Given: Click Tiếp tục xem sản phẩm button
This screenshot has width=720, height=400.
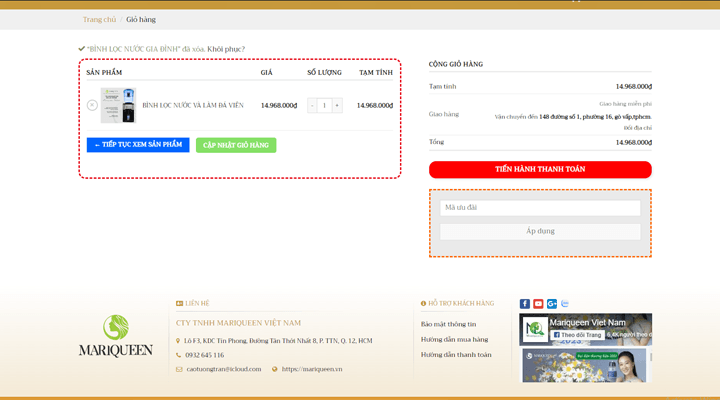Looking at the screenshot, I should tap(138, 145).
